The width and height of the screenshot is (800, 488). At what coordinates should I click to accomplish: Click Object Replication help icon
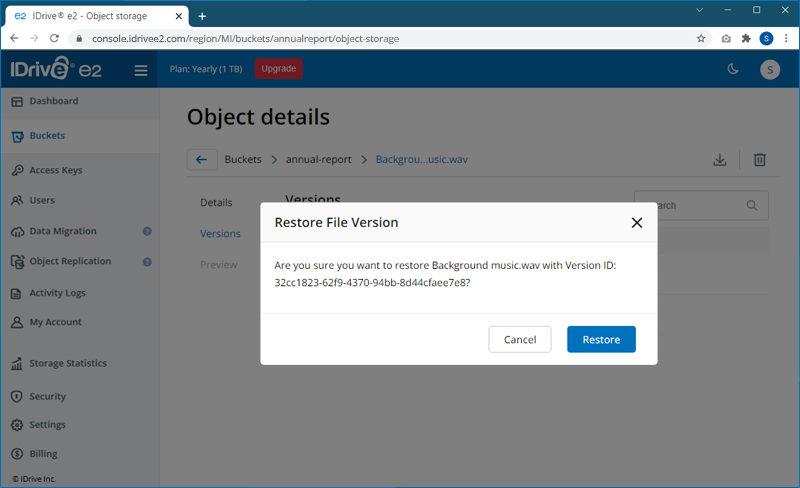pos(147,262)
